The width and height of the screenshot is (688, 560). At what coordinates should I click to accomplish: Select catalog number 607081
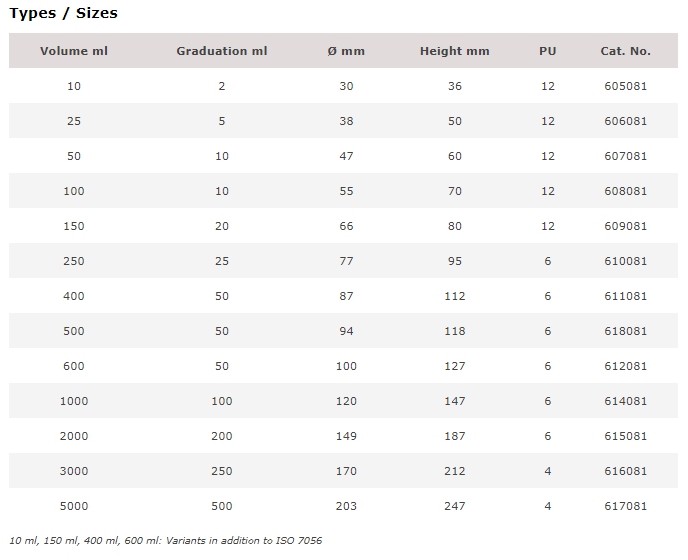pyautogui.click(x=625, y=156)
